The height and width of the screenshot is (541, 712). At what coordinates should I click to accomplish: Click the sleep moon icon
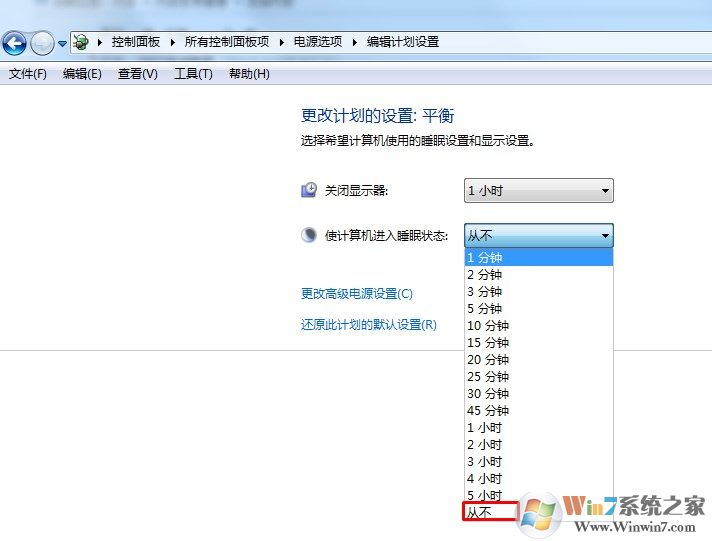pyautogui.click(x=309, y=235)
